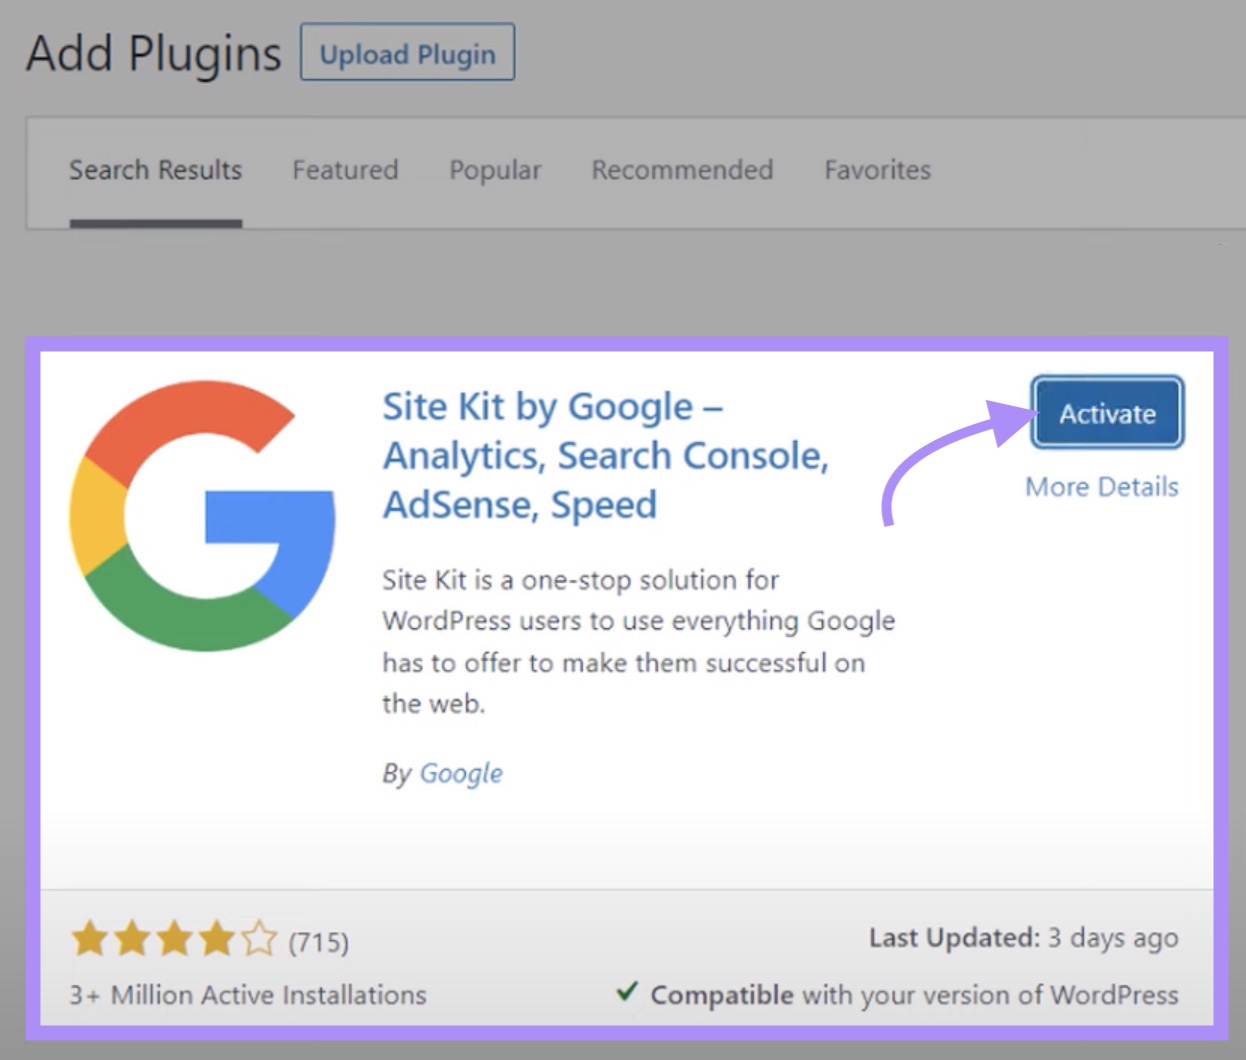Screen dimensions: 1246x1060
Task: Select the Search Results tab
Action: point(155,170)
